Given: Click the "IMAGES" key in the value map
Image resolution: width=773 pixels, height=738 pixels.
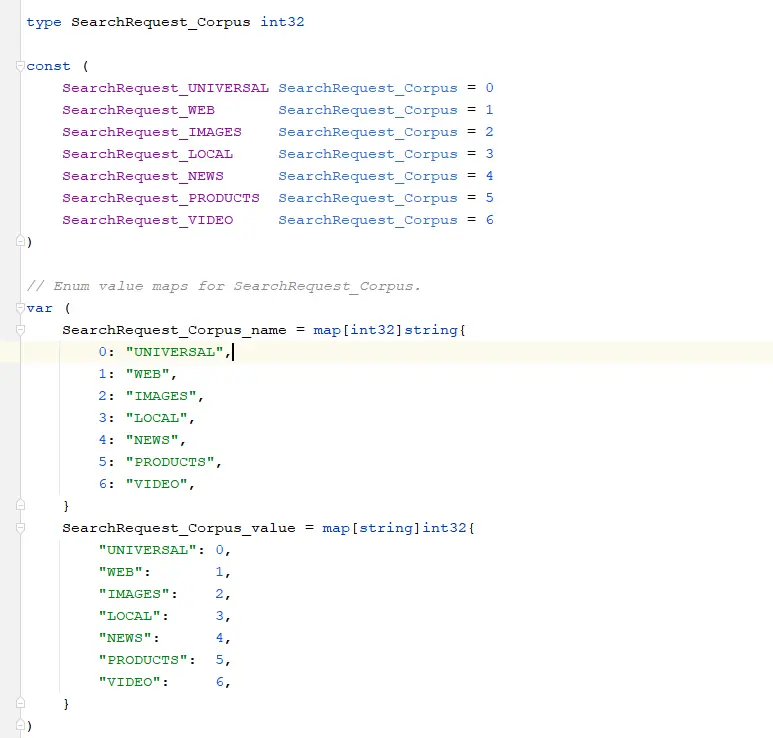Looking at the screenshot, I should pos(134,594).
